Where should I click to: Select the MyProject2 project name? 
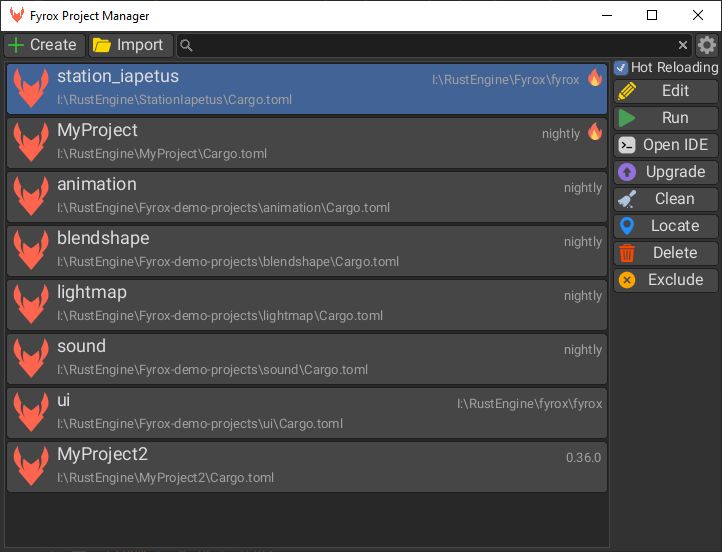pos(102,454)
